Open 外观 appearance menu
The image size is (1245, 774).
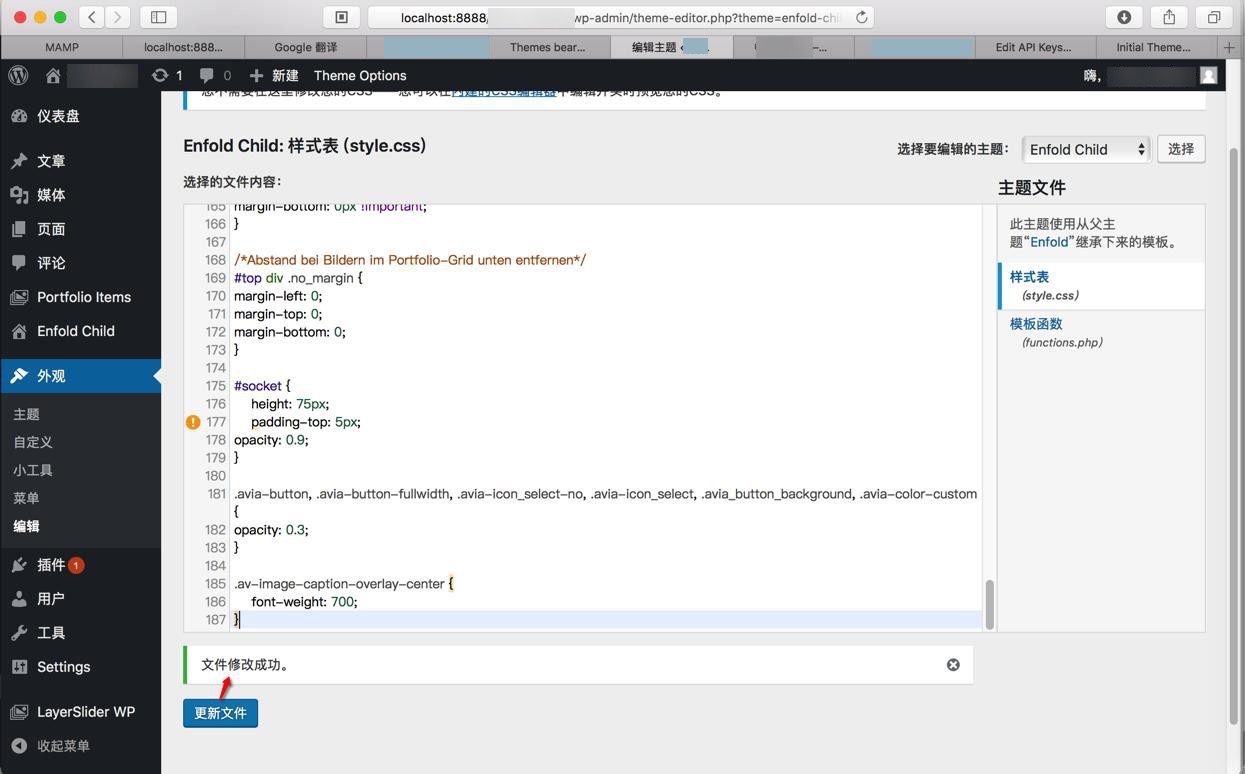pos(80,376)
